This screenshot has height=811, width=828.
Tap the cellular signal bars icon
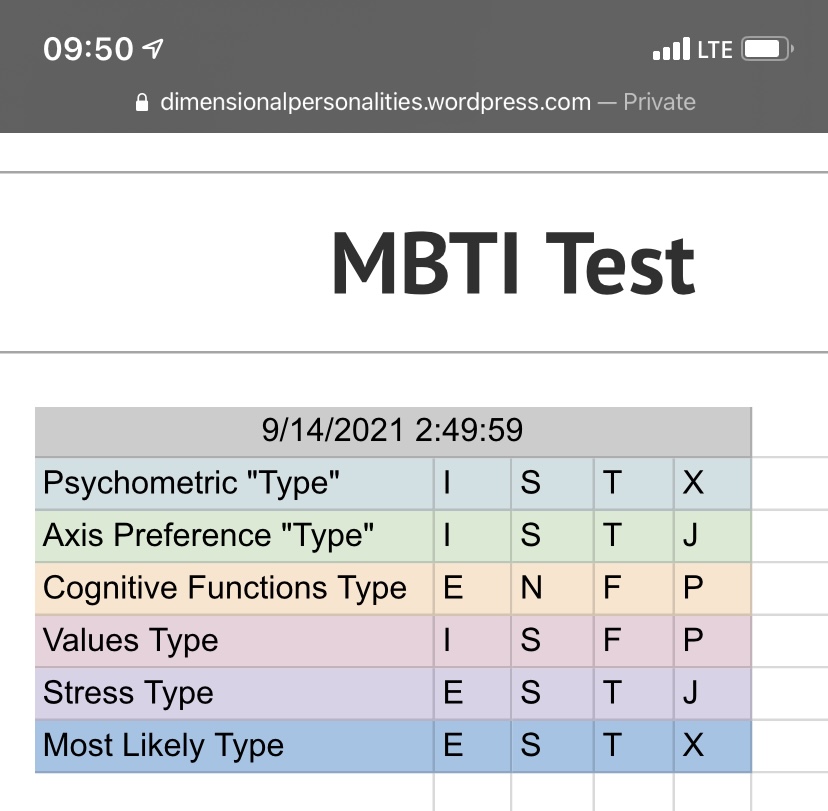click(671, 49)
